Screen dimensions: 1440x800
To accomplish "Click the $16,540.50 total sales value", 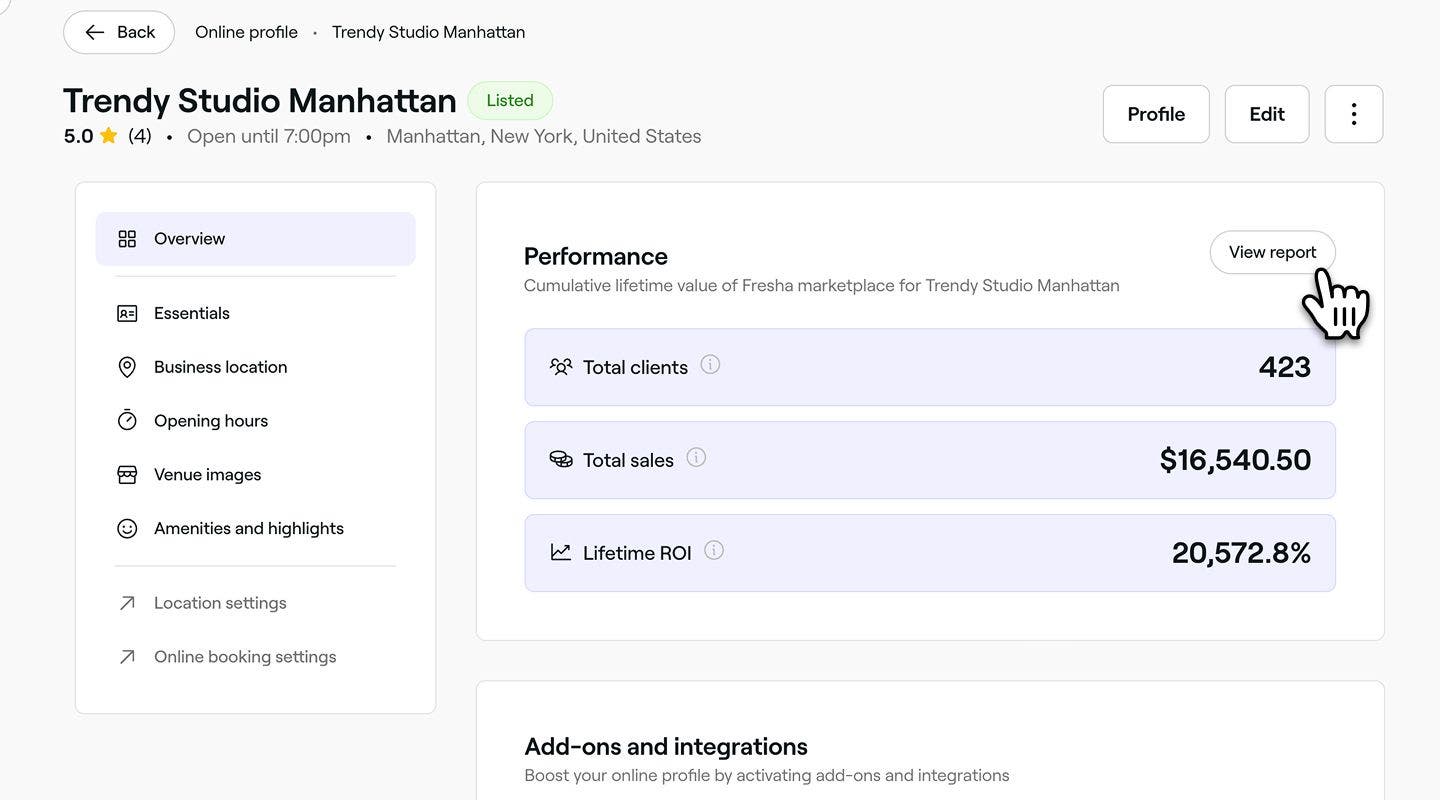I will (x=1235, y=460).
